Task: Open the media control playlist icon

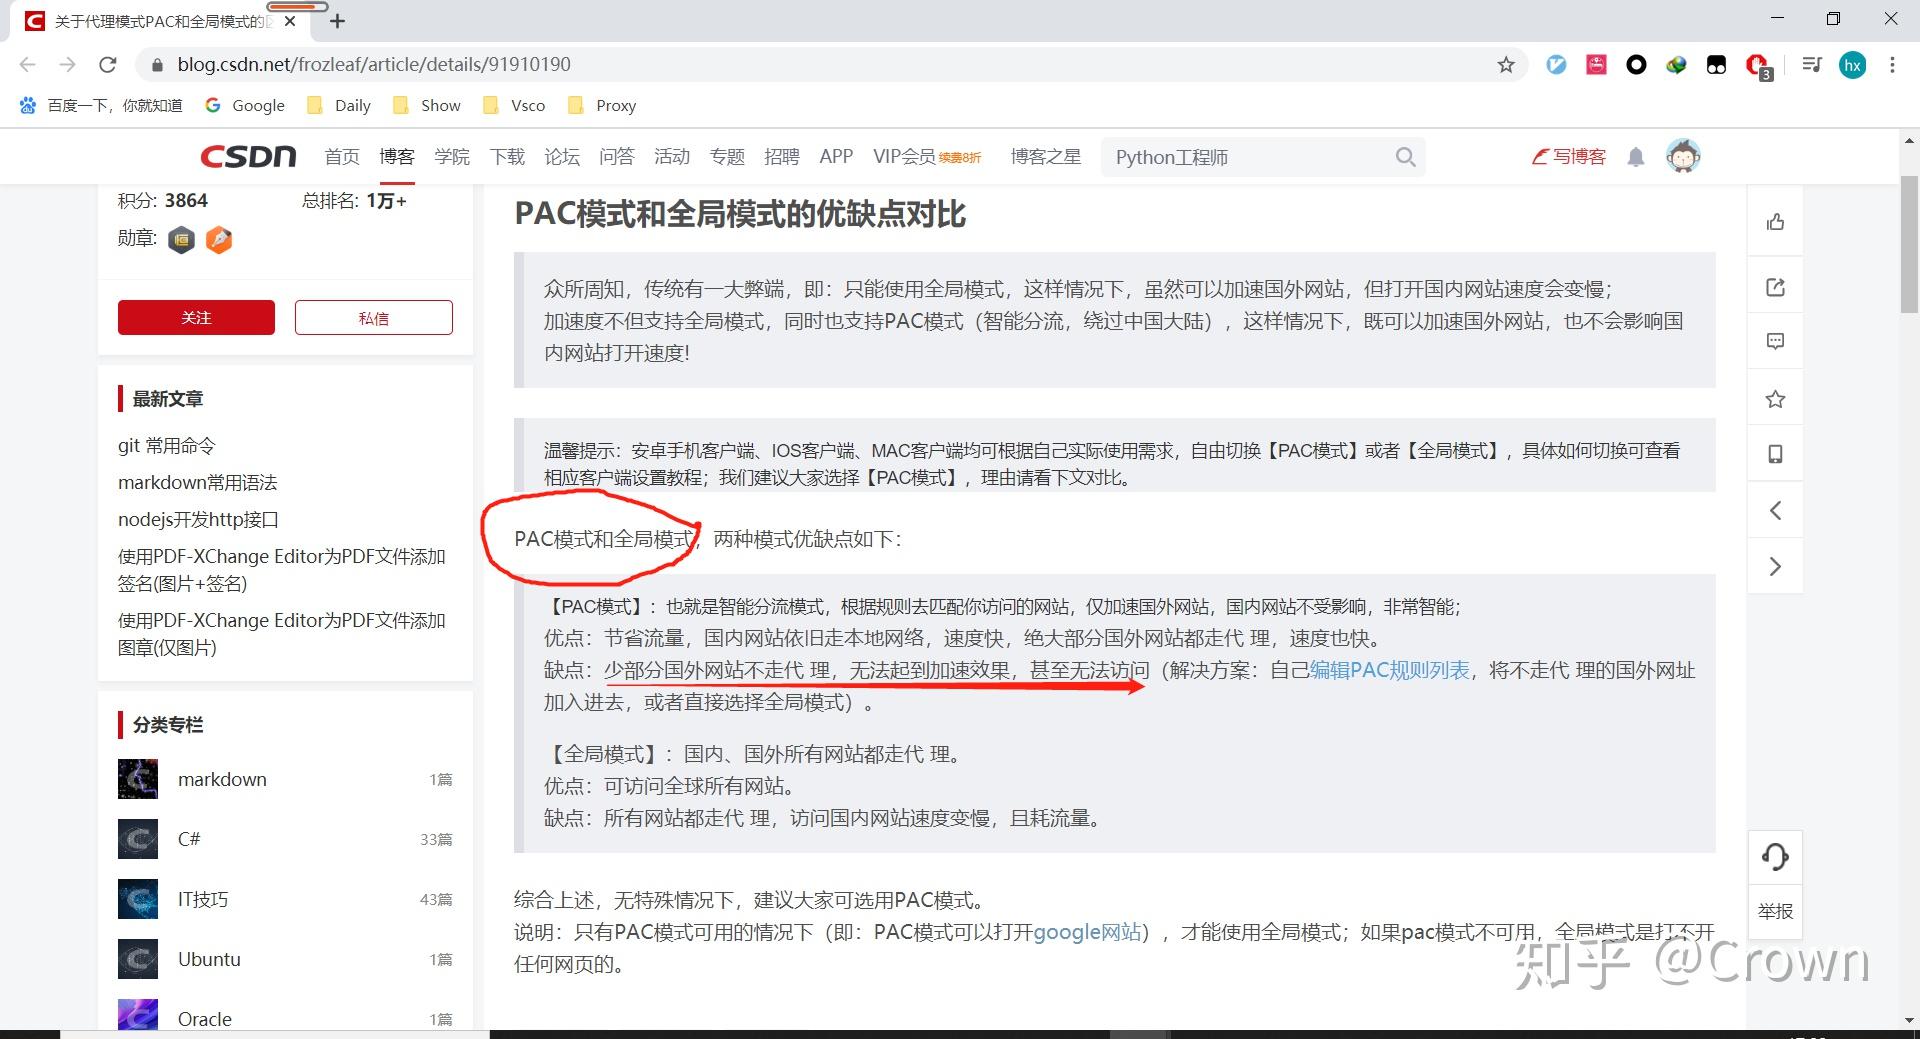Action: [1811, 65]
